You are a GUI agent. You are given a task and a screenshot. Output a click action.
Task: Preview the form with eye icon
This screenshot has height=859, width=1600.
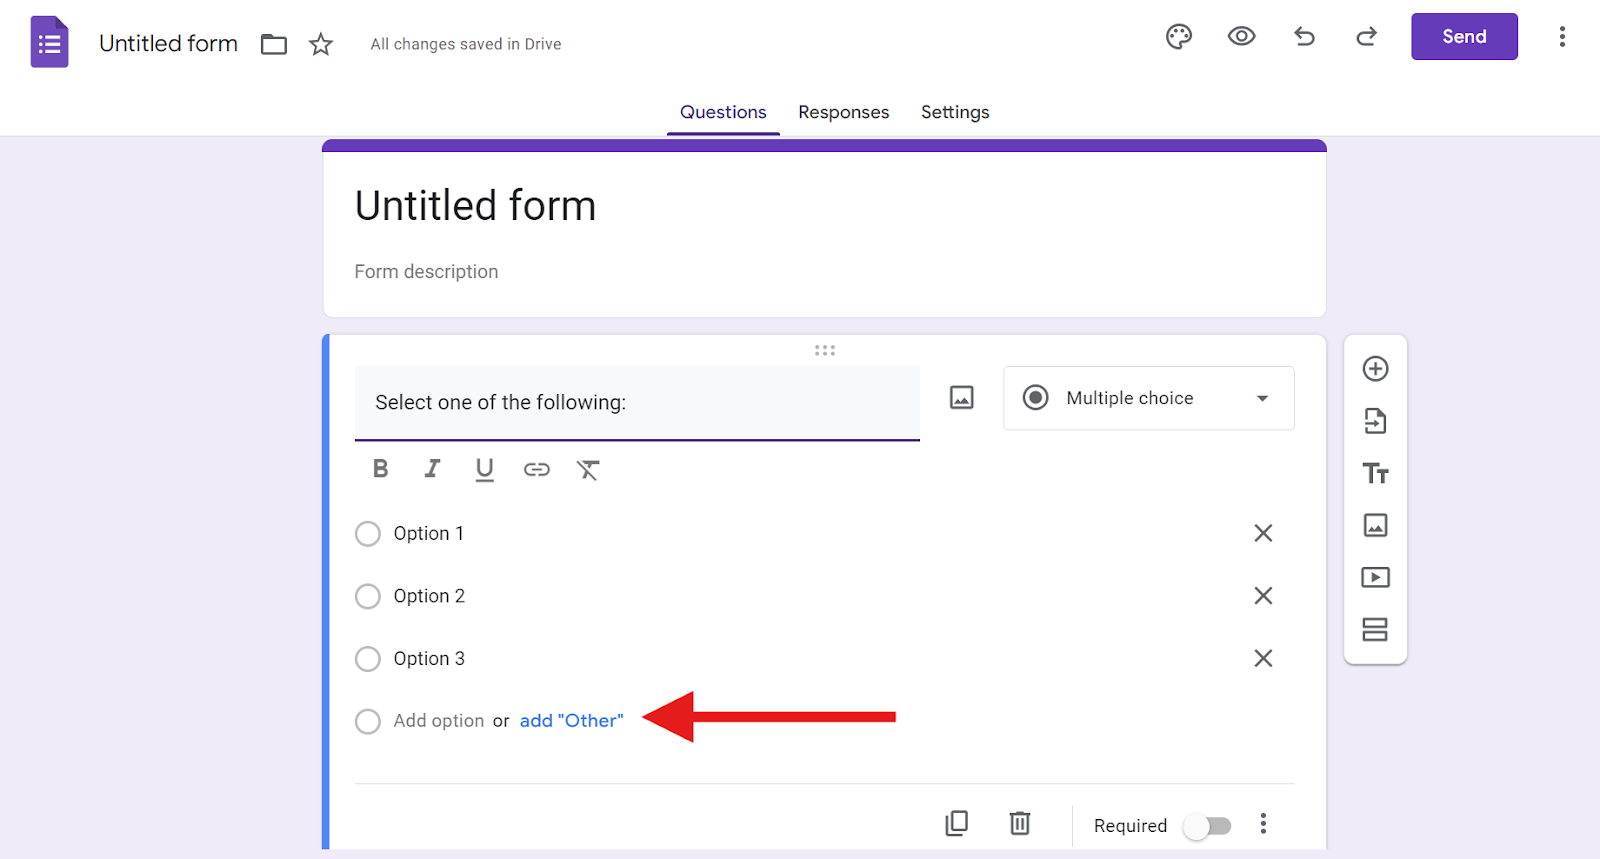1241,37
